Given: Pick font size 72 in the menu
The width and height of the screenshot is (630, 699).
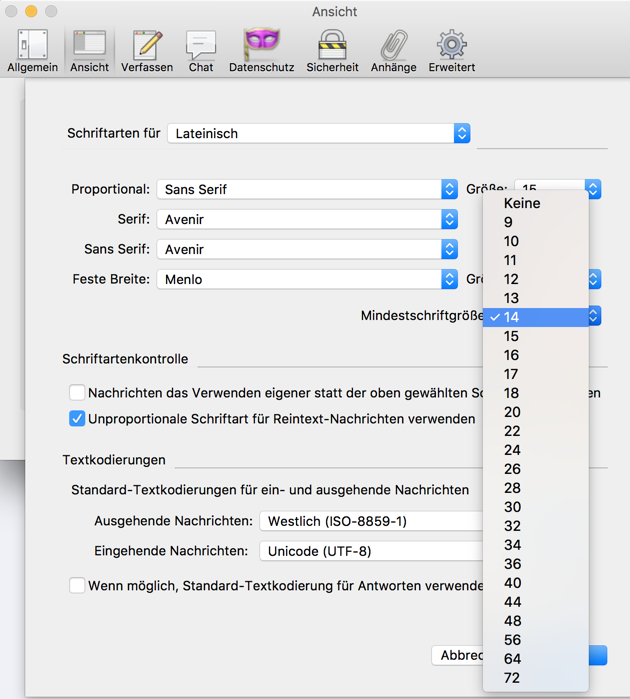Looking at the screenshot, I should tap(512, 678).
